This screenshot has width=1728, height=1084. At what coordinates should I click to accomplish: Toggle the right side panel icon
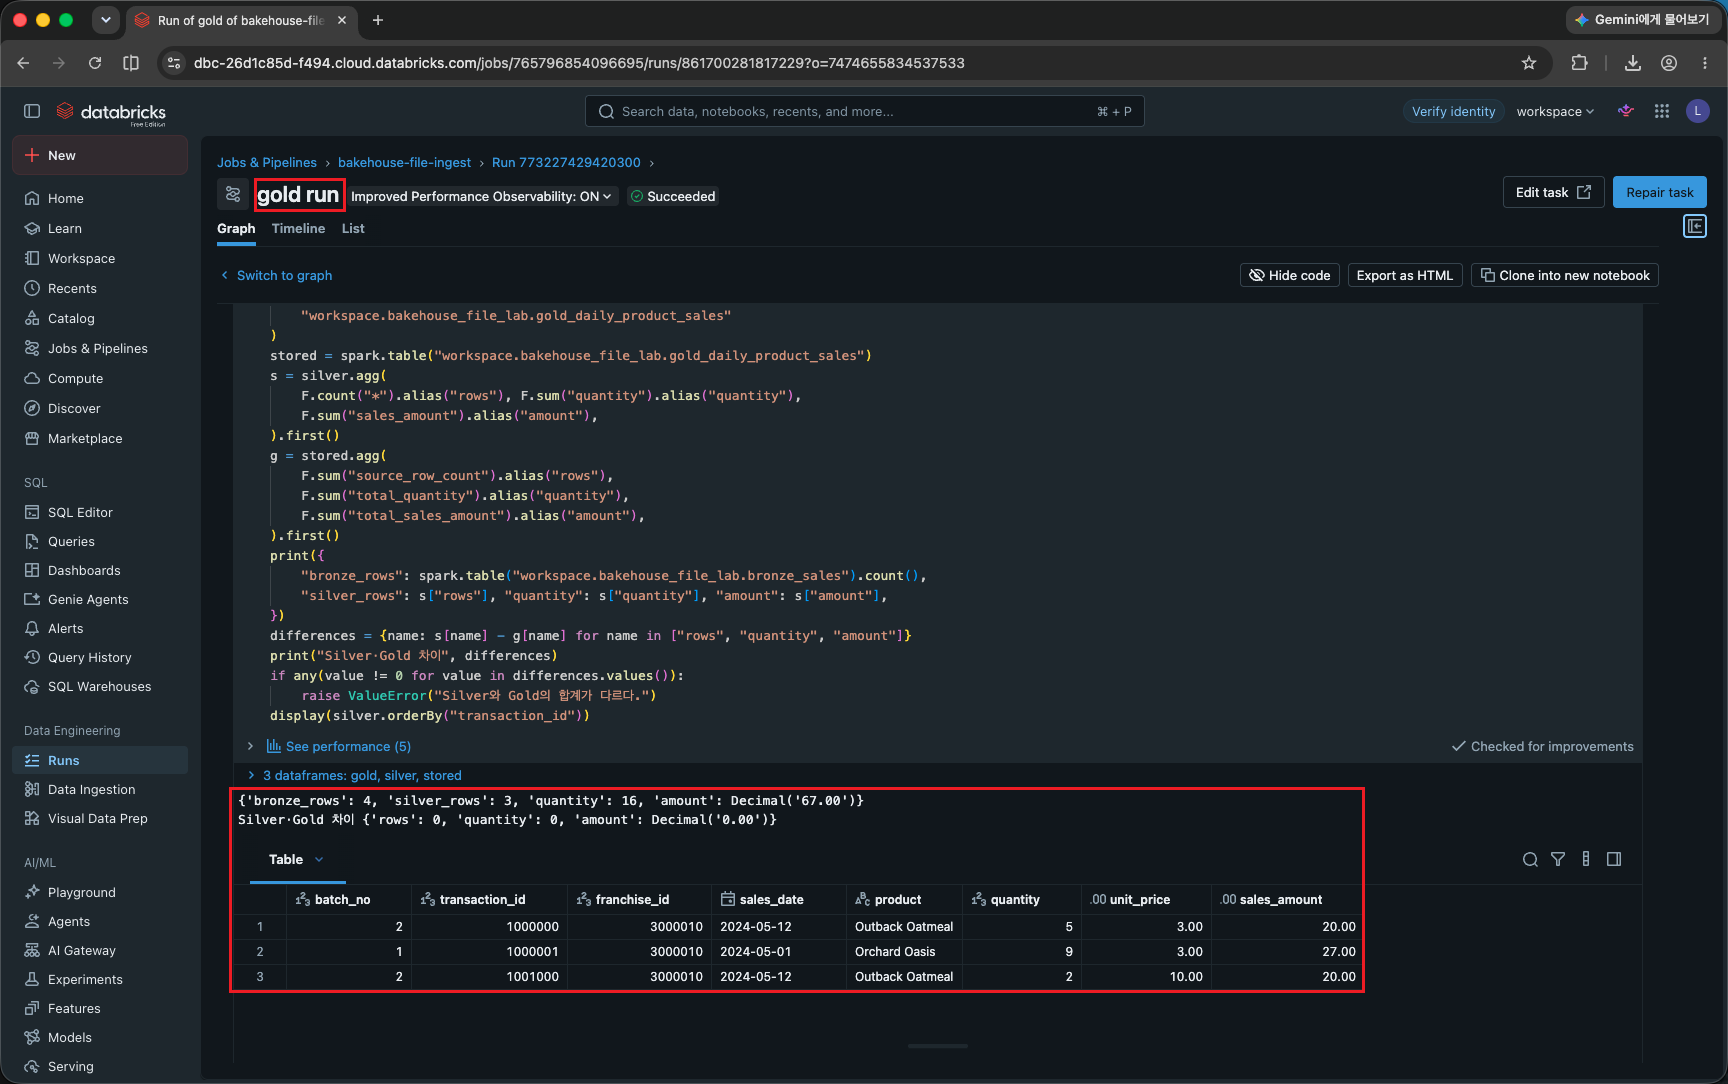tap(1695, 226)
